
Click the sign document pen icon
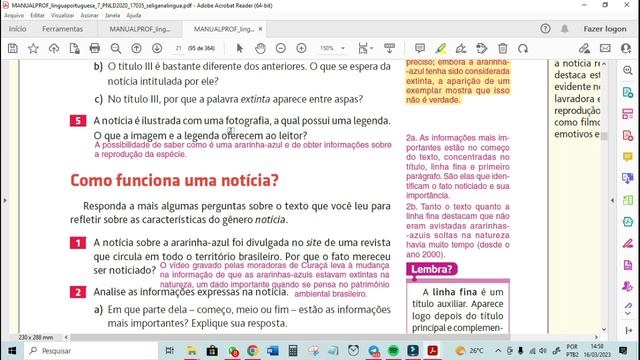(461, 48)
